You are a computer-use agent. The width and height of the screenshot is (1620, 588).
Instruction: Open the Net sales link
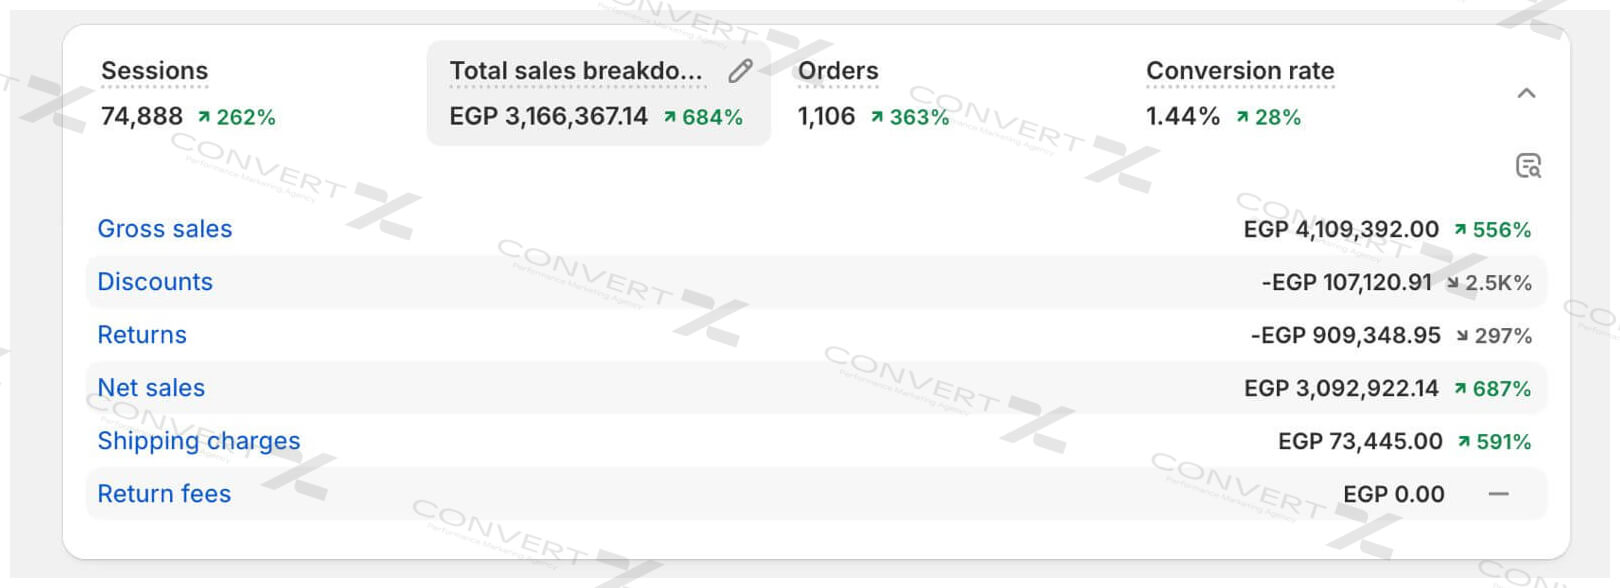pyautogui.click(x=151, y=388)
